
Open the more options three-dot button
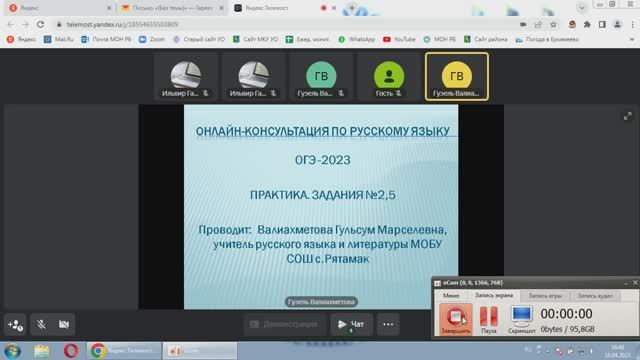388,324
